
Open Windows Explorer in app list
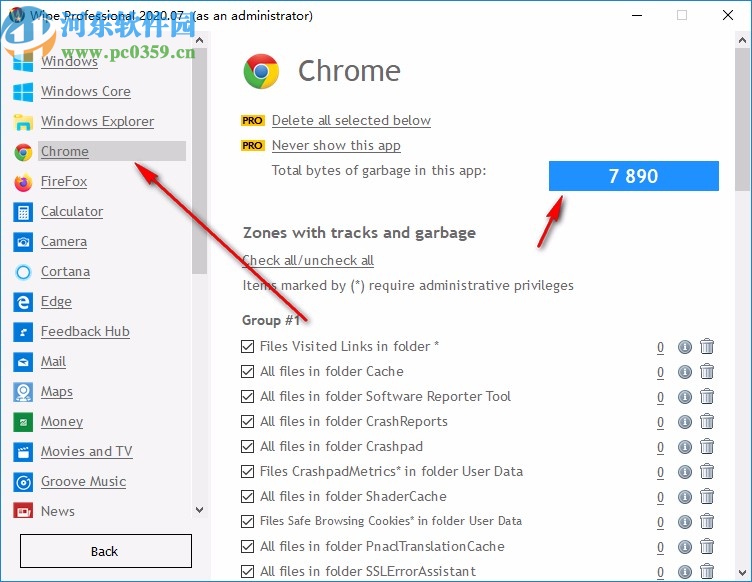click(97, 122)
